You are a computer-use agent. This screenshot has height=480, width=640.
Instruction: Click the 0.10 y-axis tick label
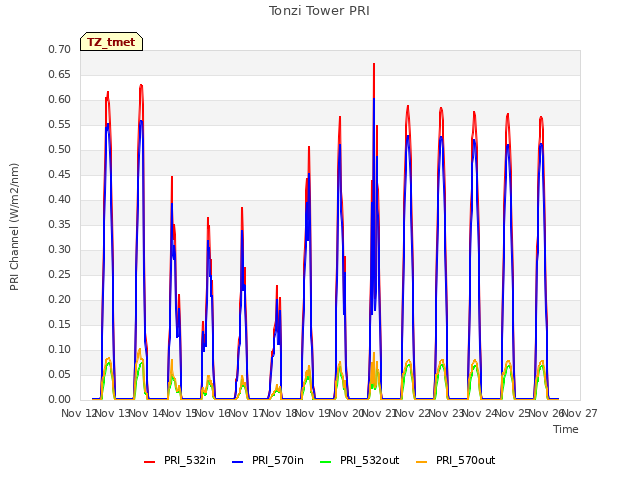click(59, 349)
